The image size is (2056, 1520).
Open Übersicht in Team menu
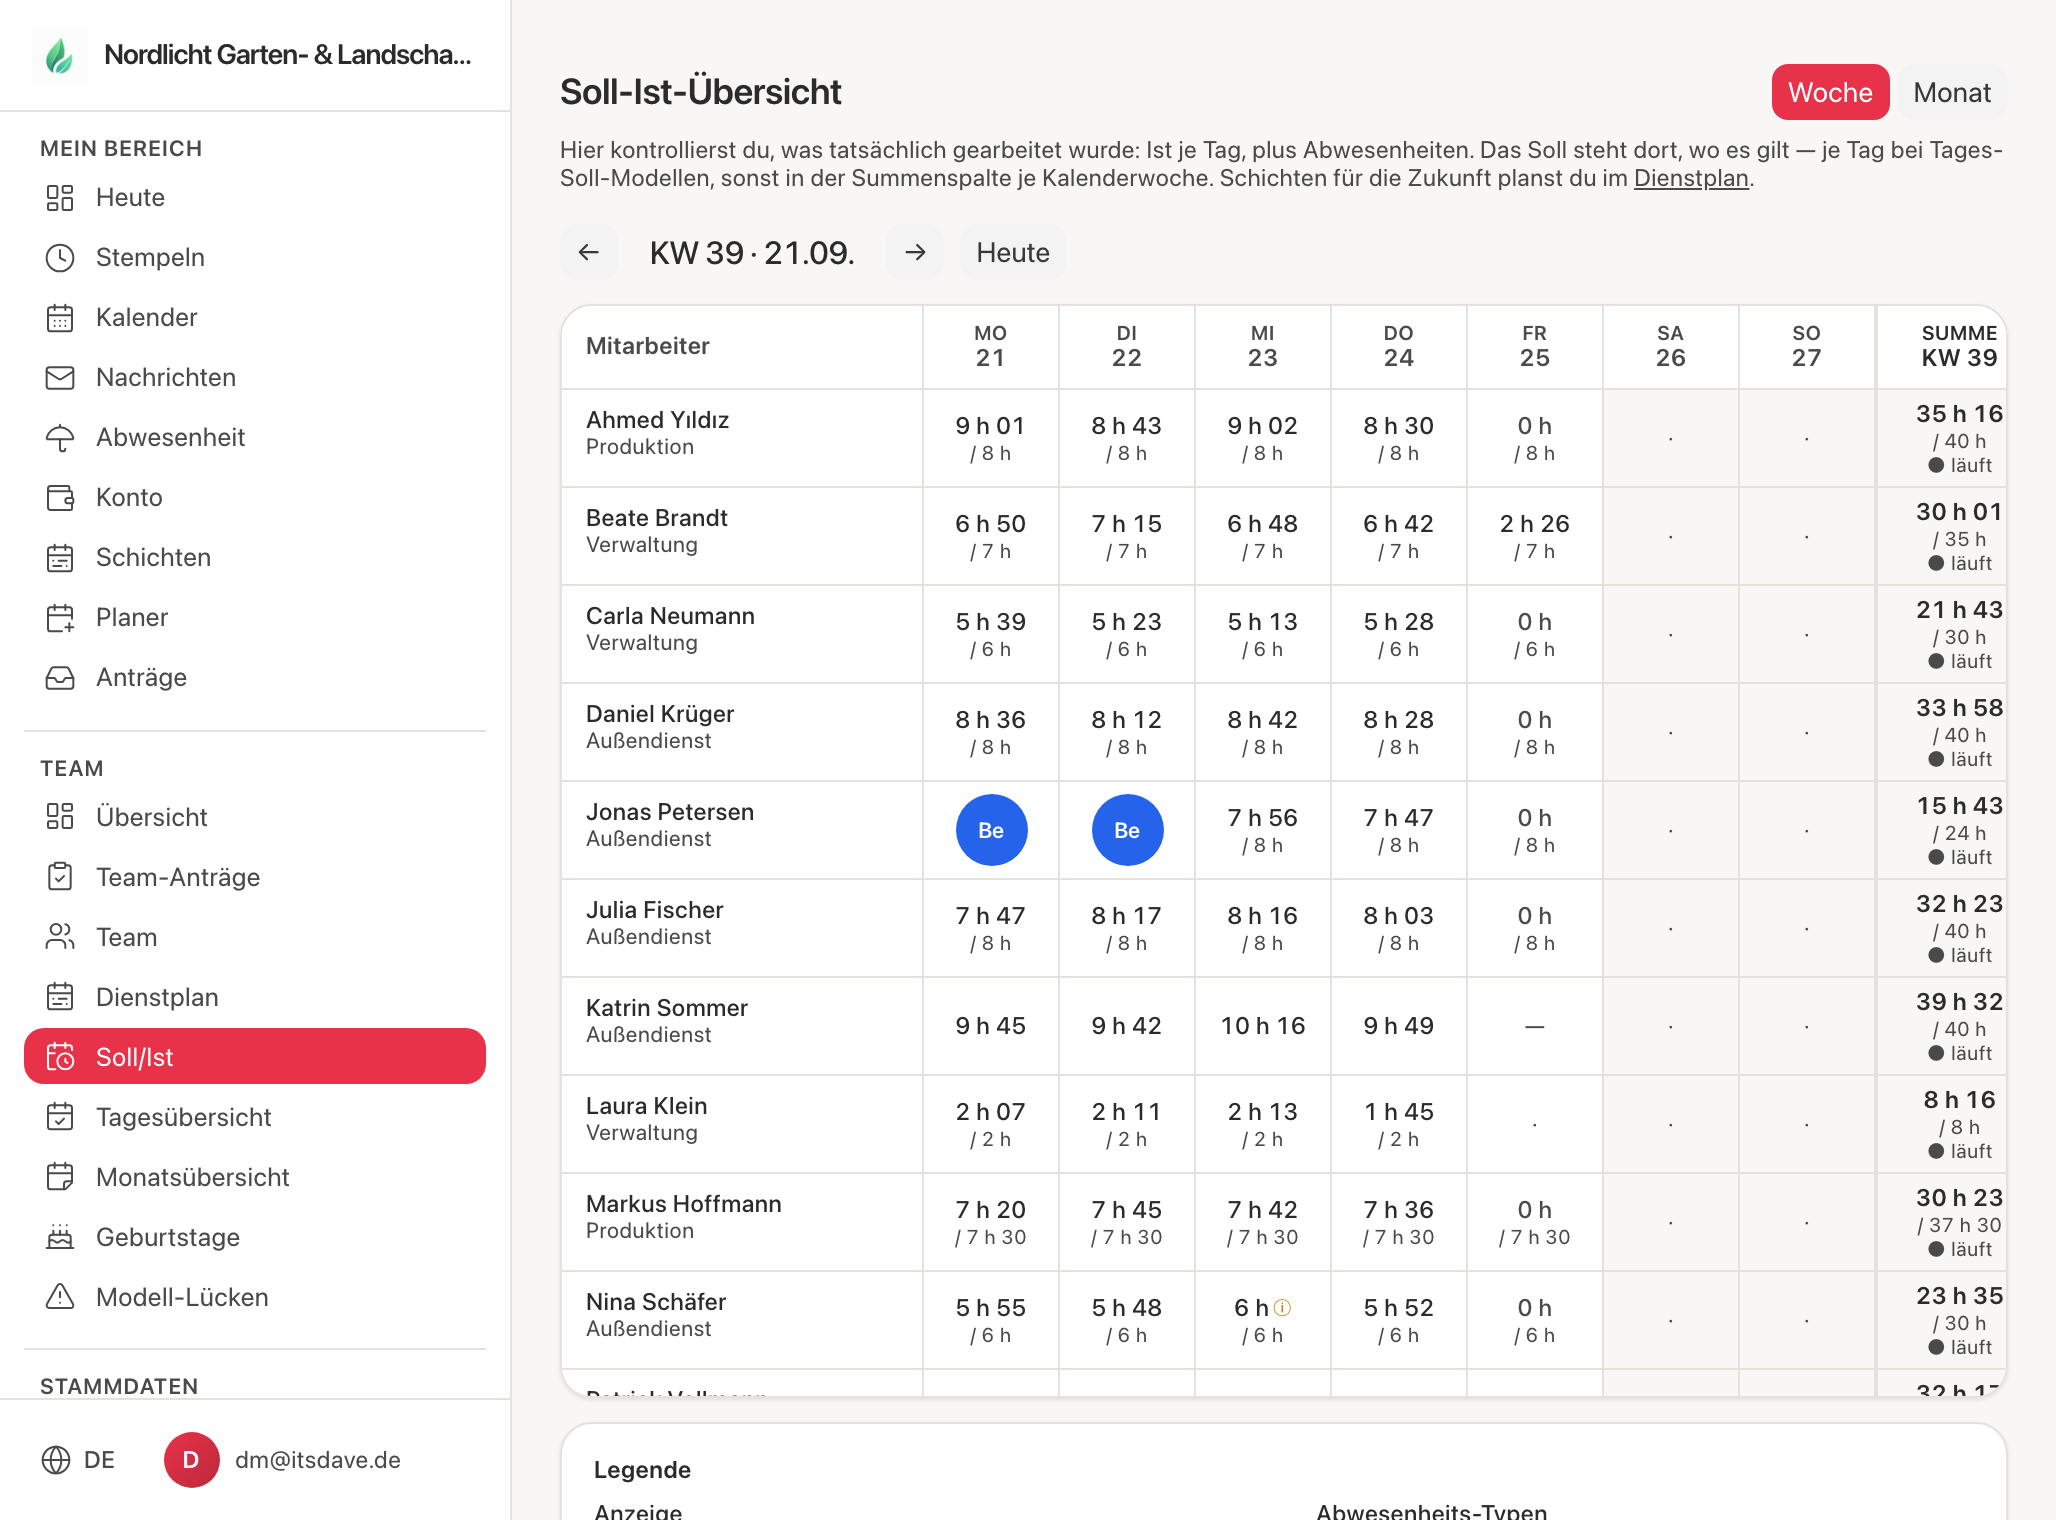click(x=254, y=817)
